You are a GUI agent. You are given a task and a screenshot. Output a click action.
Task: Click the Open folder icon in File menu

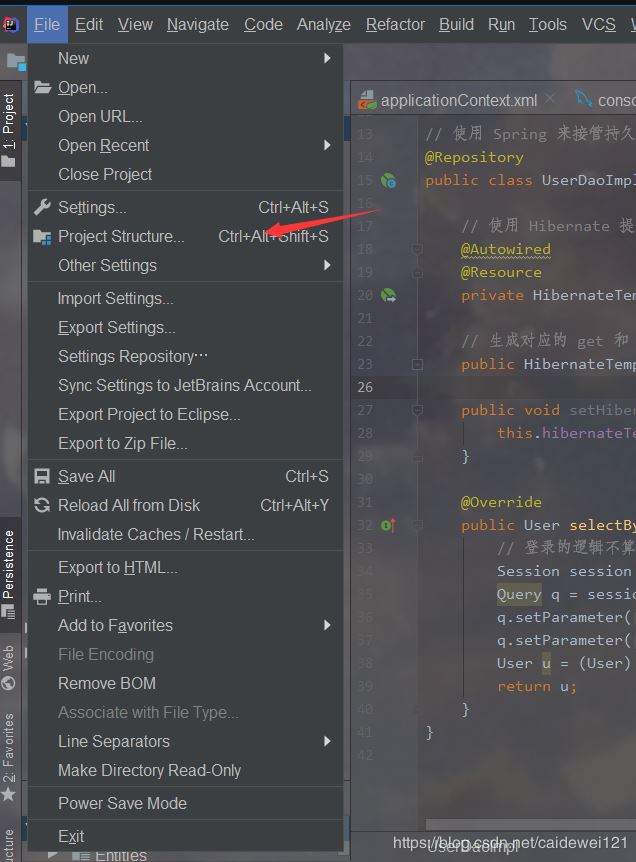coord(42,87)
